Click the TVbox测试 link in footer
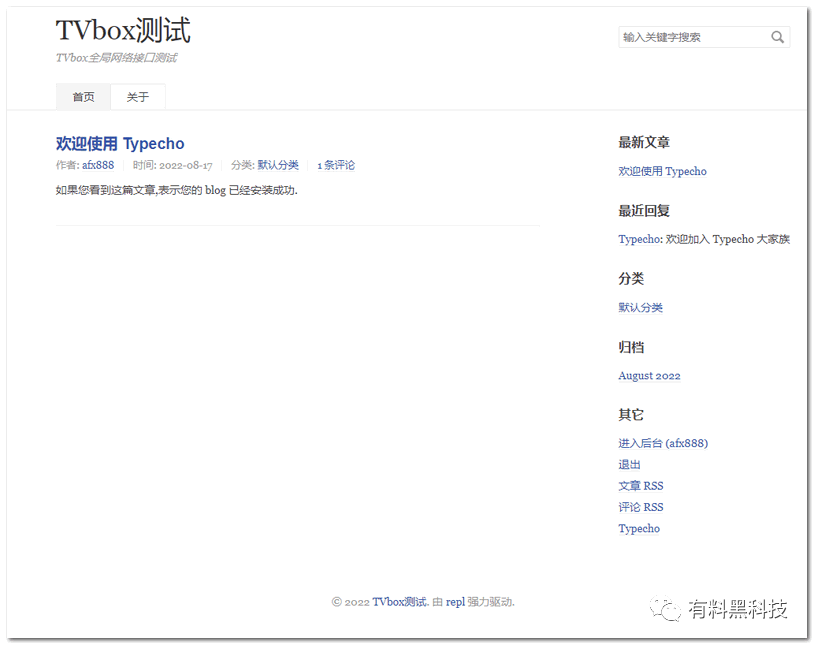The image size is (814, 645). click(400, 602)
